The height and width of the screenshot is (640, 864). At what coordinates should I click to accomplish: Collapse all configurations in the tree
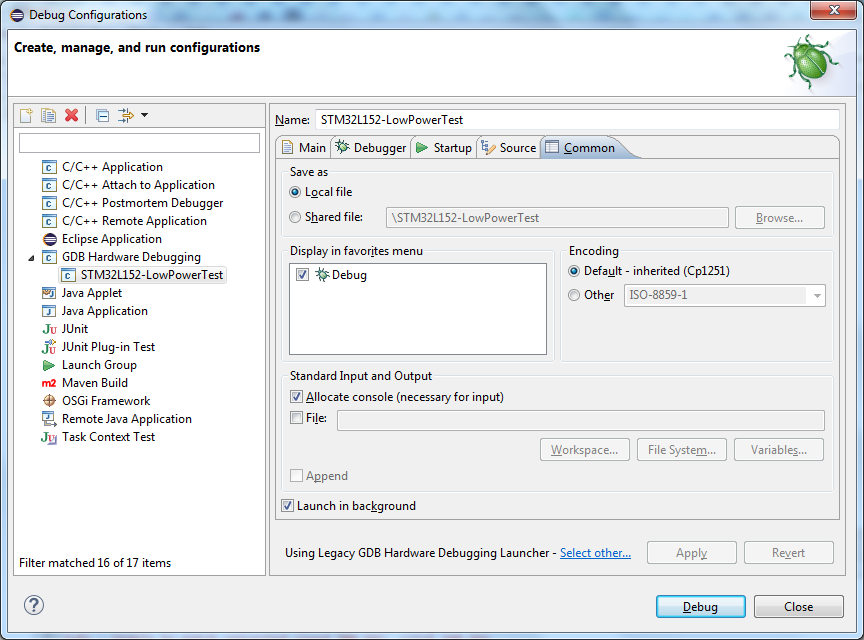click(x=102, y=115)
